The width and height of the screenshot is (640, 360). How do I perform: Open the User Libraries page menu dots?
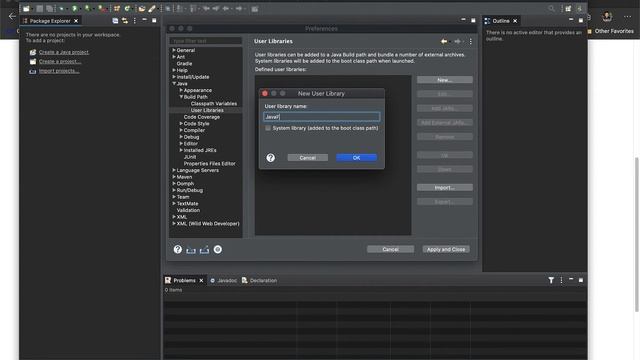point(471,41)
